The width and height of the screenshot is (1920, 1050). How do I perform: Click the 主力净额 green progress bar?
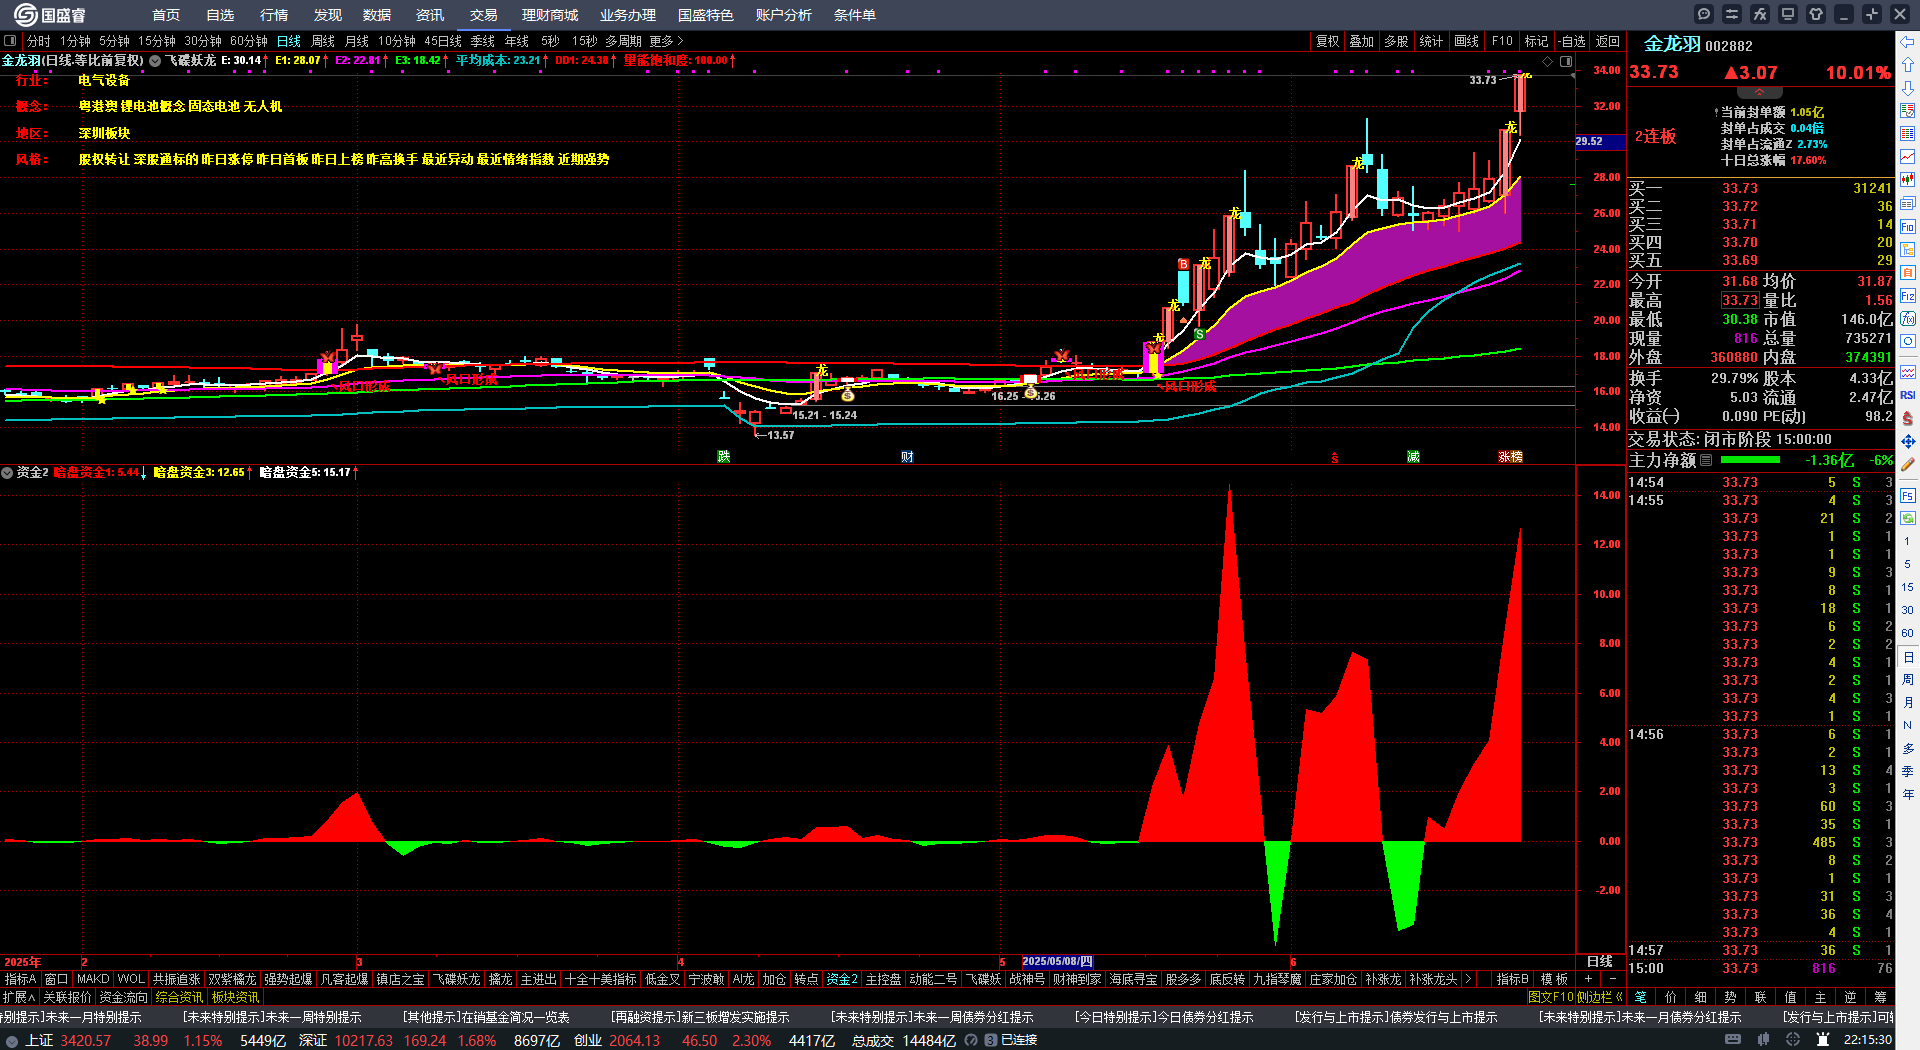click(1750, 460)
